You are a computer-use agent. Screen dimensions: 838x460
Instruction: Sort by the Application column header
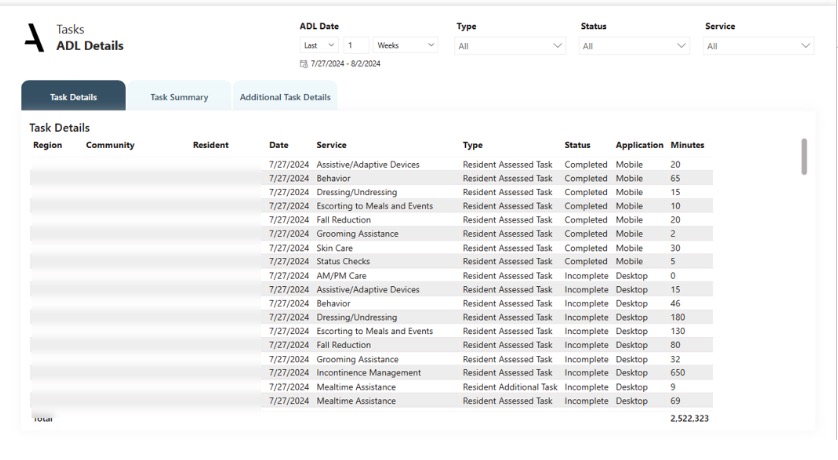(x=639, y=145)
